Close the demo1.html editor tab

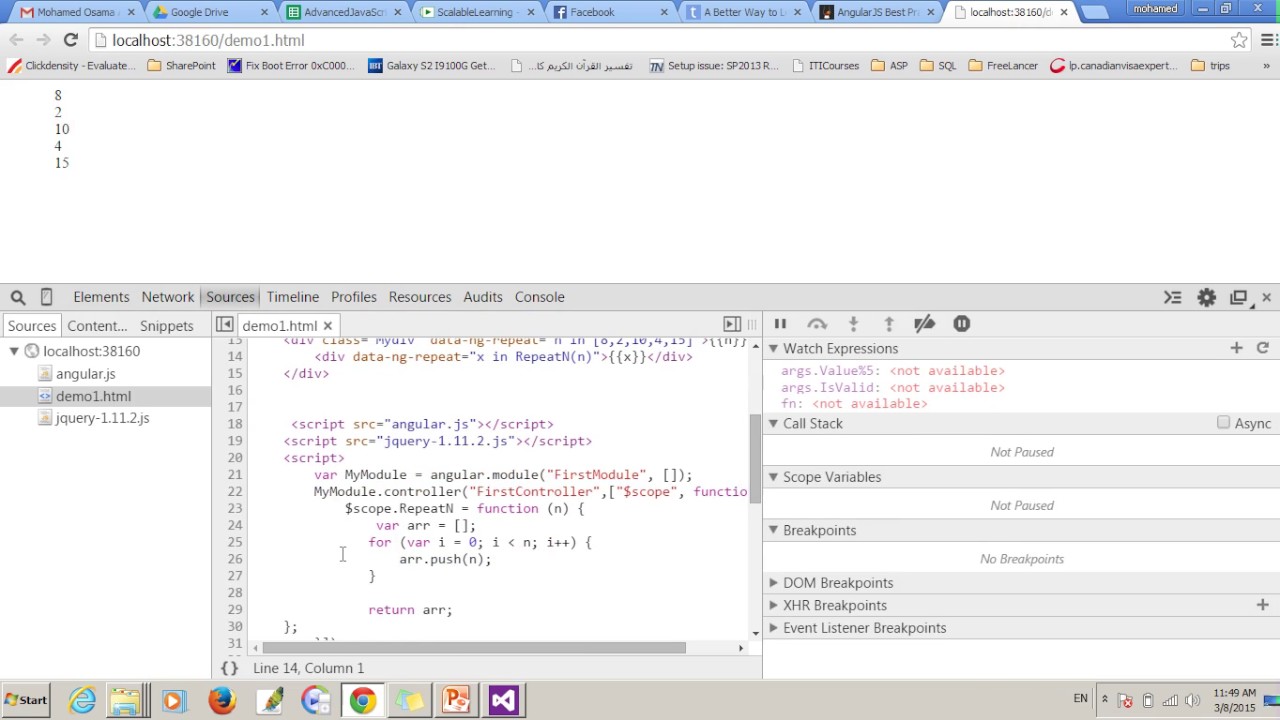pos(327,326)
